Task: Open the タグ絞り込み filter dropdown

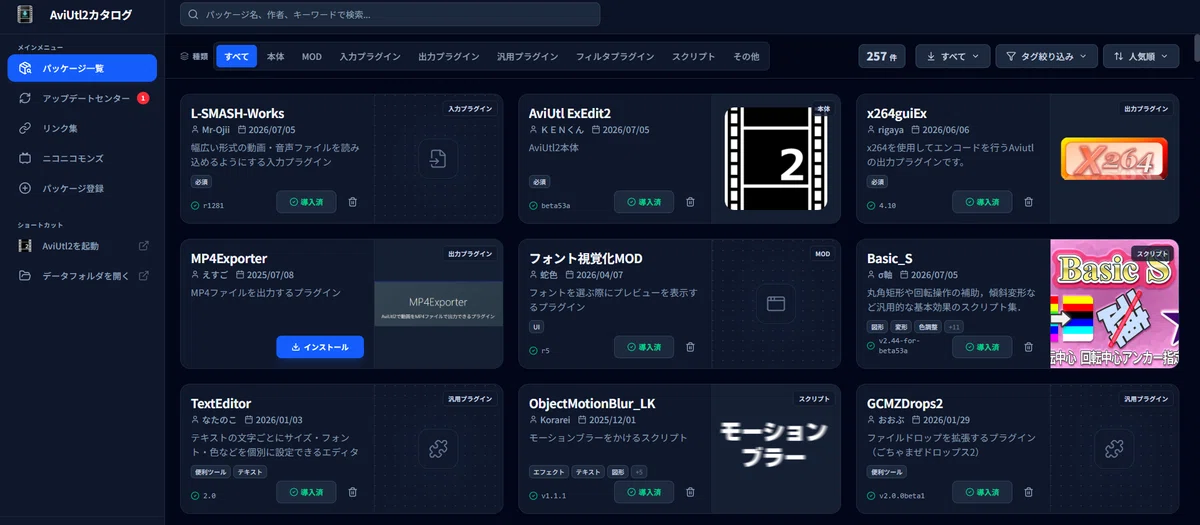Action: tap(1046, 56)
